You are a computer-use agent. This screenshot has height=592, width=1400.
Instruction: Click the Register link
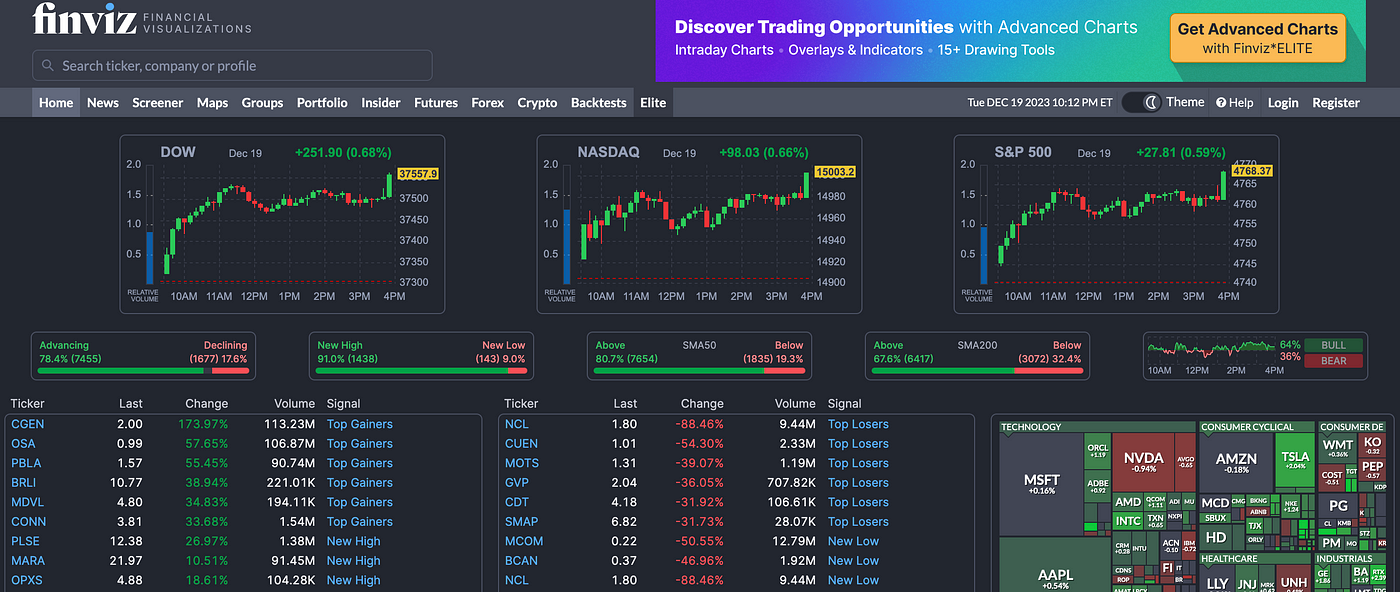click(x=1336, y=102)
